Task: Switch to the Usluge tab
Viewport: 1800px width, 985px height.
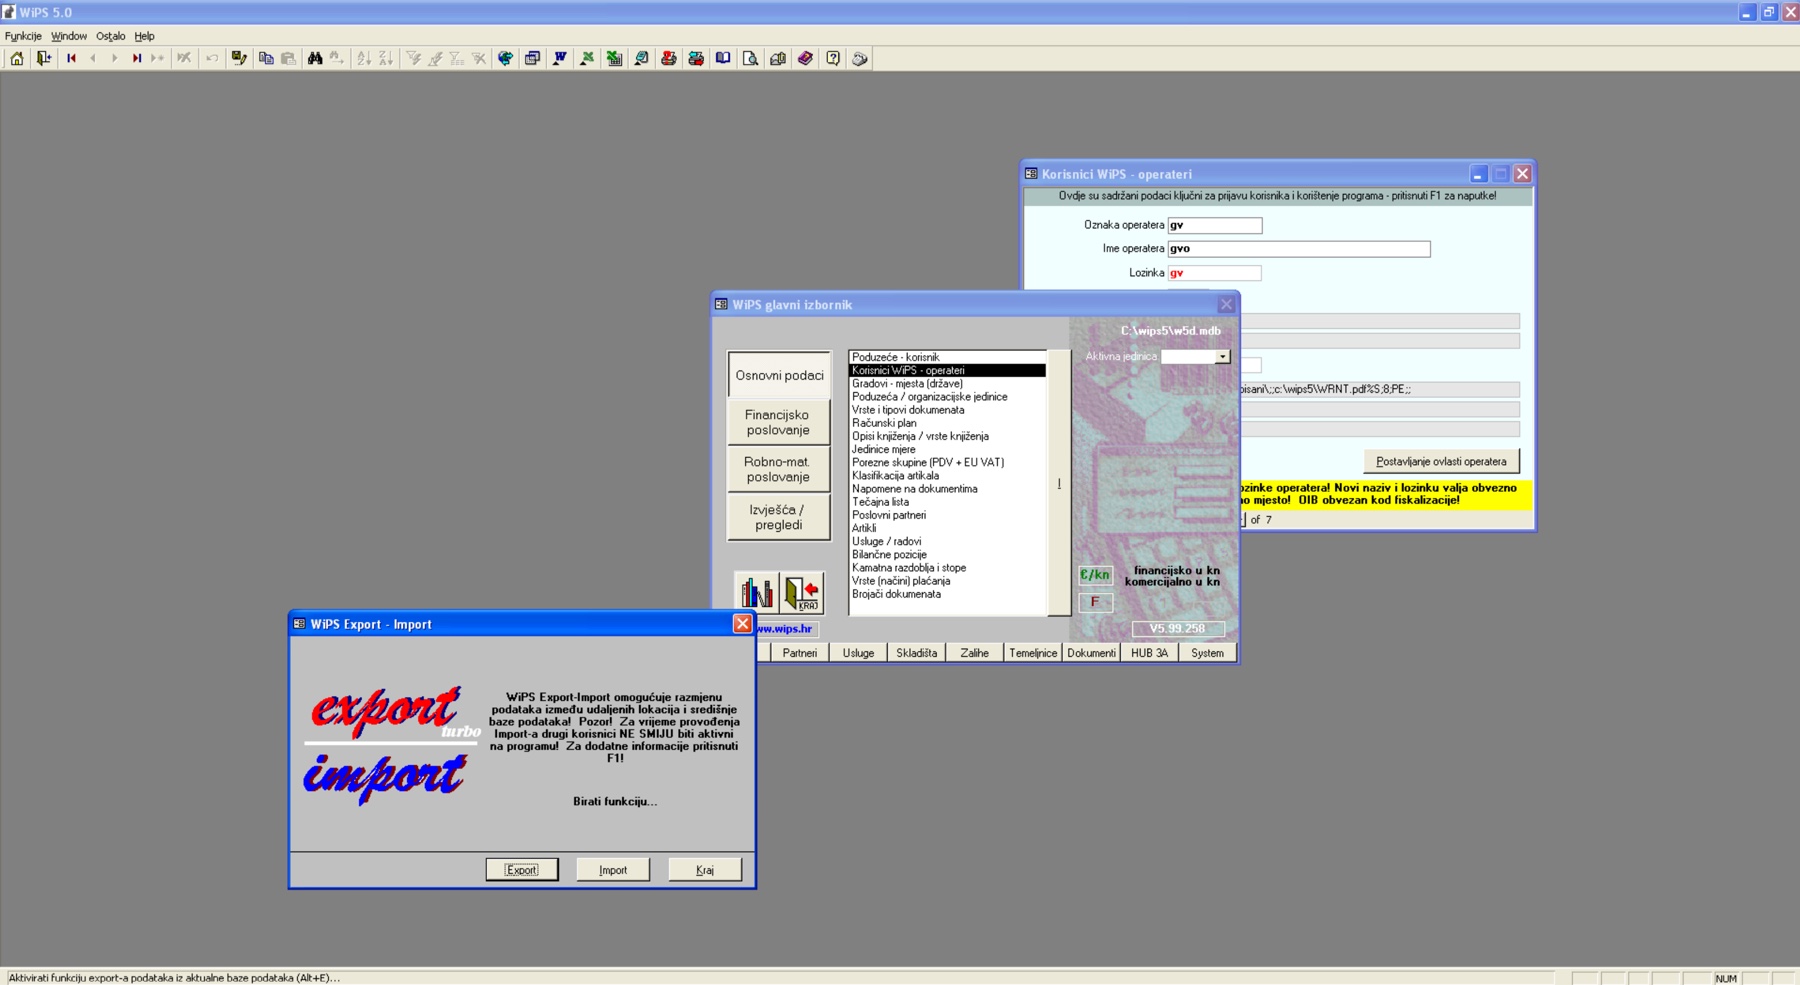Action: point(858,653)
